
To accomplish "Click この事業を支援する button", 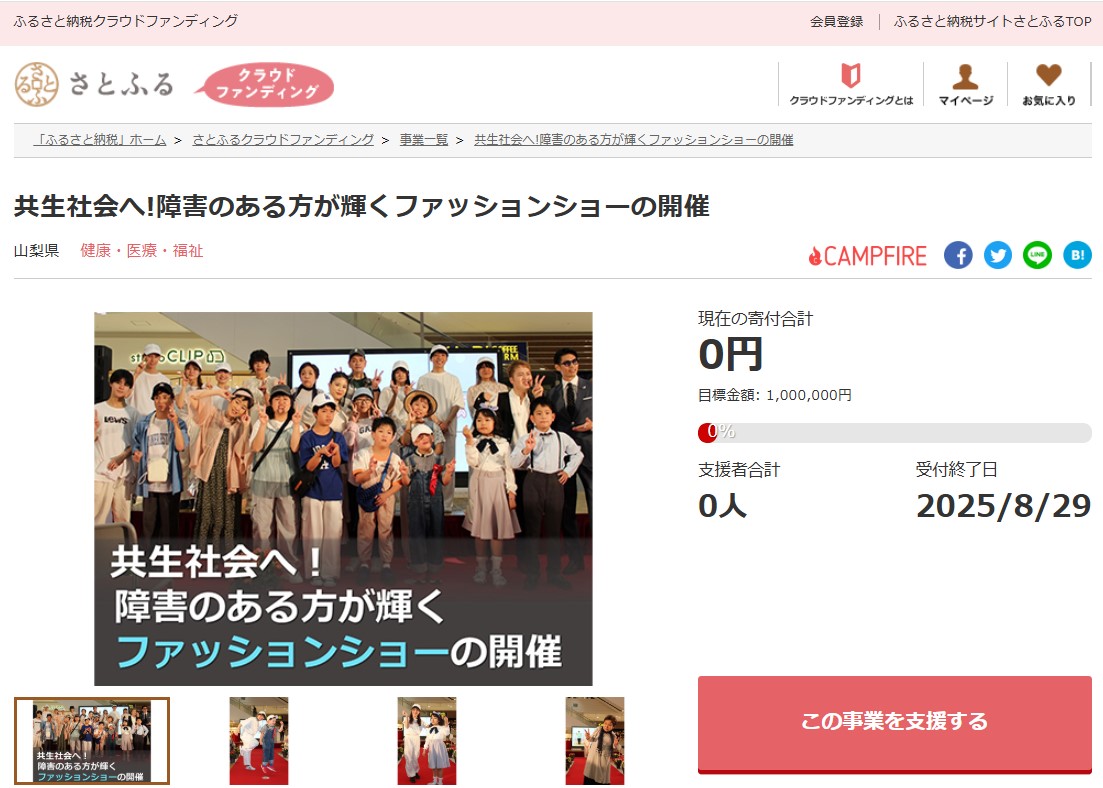I will click(x=895, y=724).
